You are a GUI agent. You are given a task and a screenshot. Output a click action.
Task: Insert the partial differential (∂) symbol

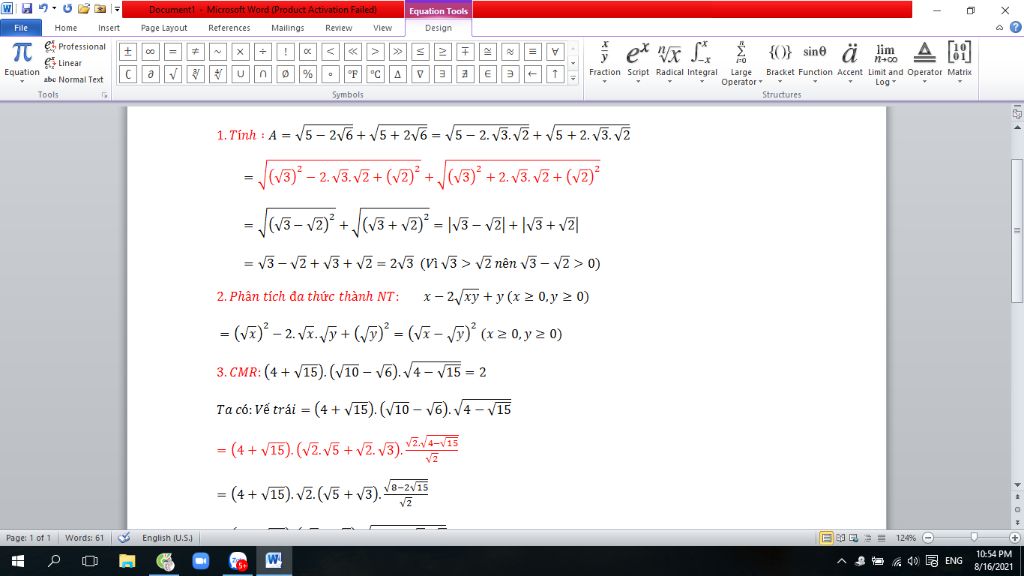[x=150, y=74]
